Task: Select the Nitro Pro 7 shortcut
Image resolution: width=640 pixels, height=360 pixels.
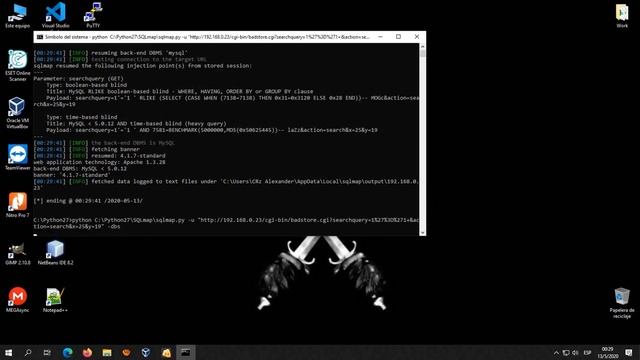Action: [18, 205]
